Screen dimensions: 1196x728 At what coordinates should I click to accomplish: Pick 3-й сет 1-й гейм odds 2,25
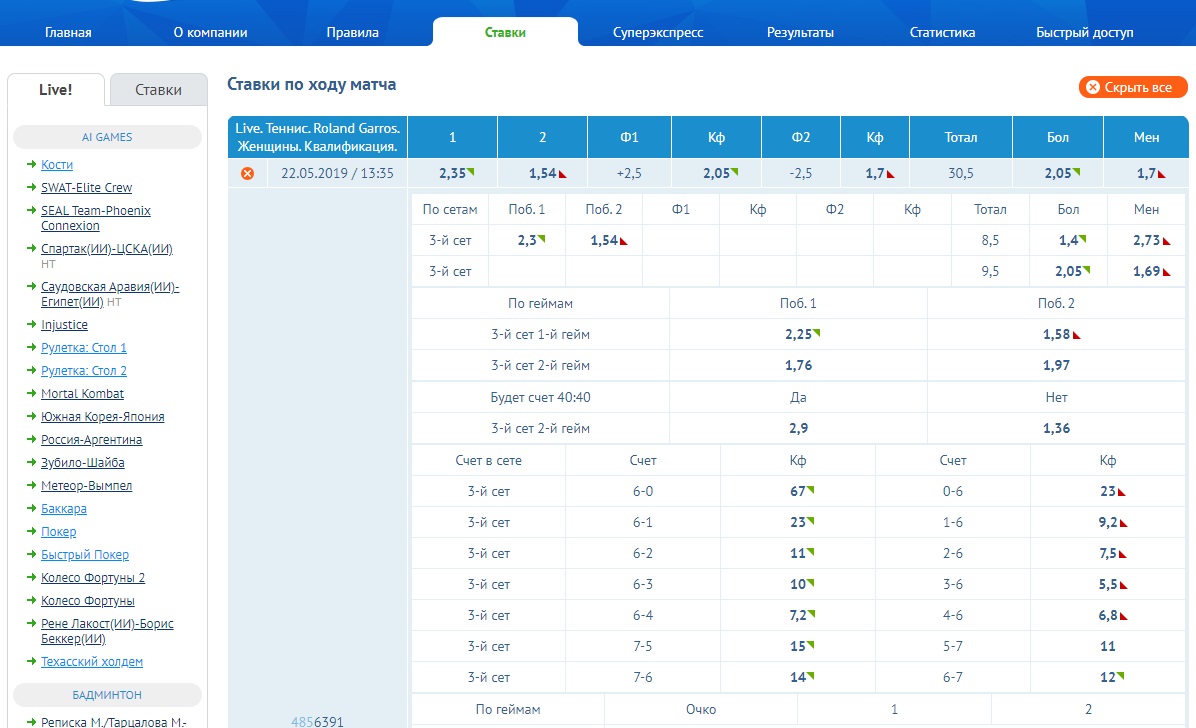799,334
